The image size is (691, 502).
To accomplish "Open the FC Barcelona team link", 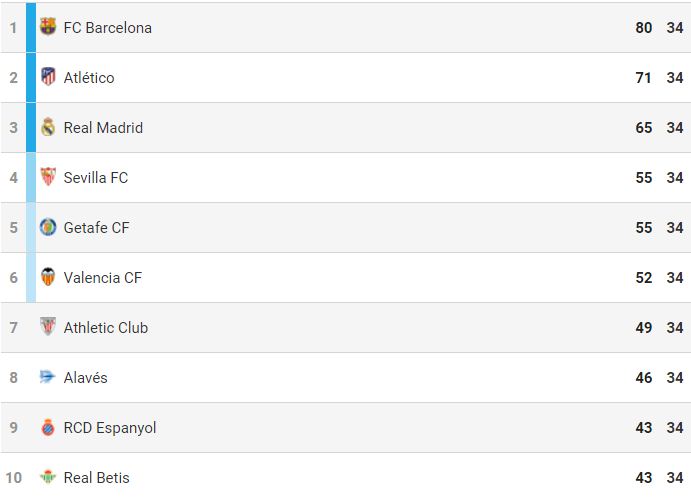I will coord(108,28).
